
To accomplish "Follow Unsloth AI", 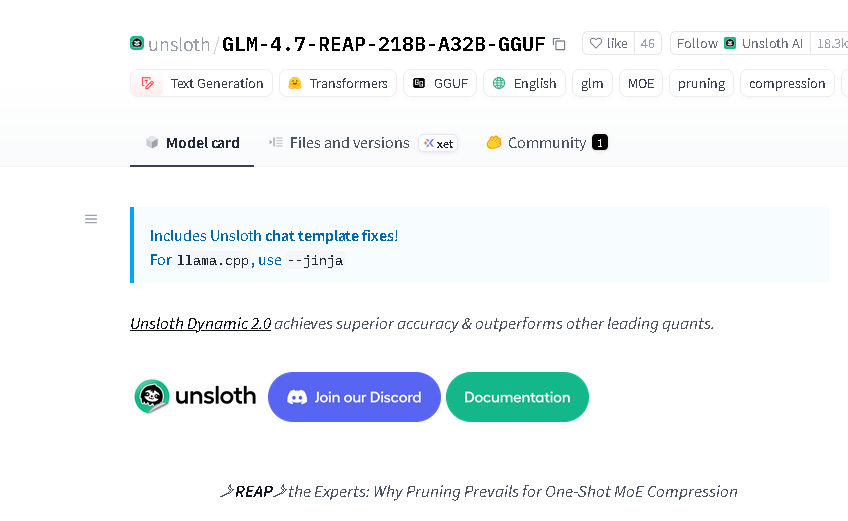I will coord(740,43).
